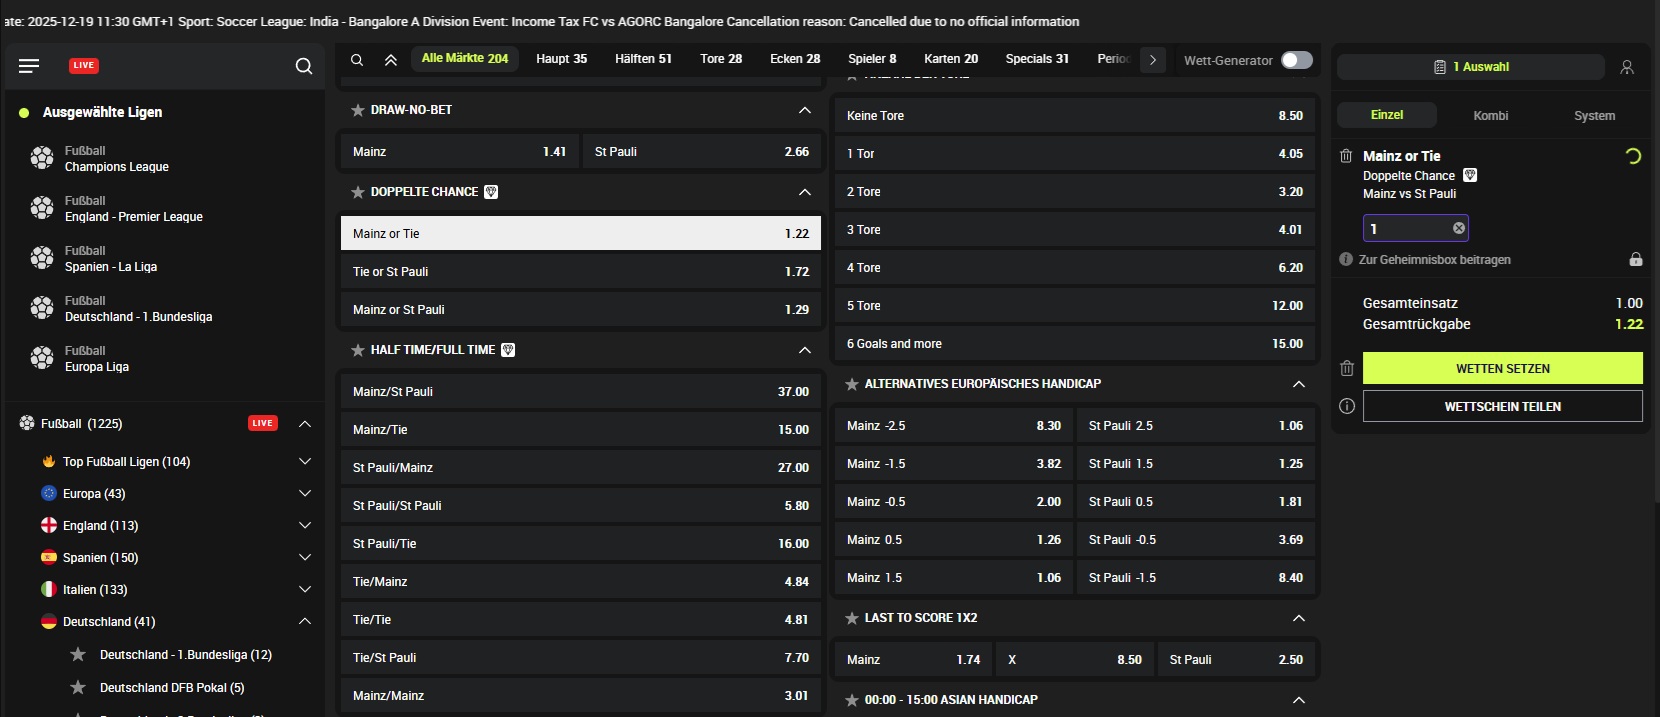Screen dimensions: 1660x717
Task: Open the hamburger menu in sidebar
Action: click(29, 66)
